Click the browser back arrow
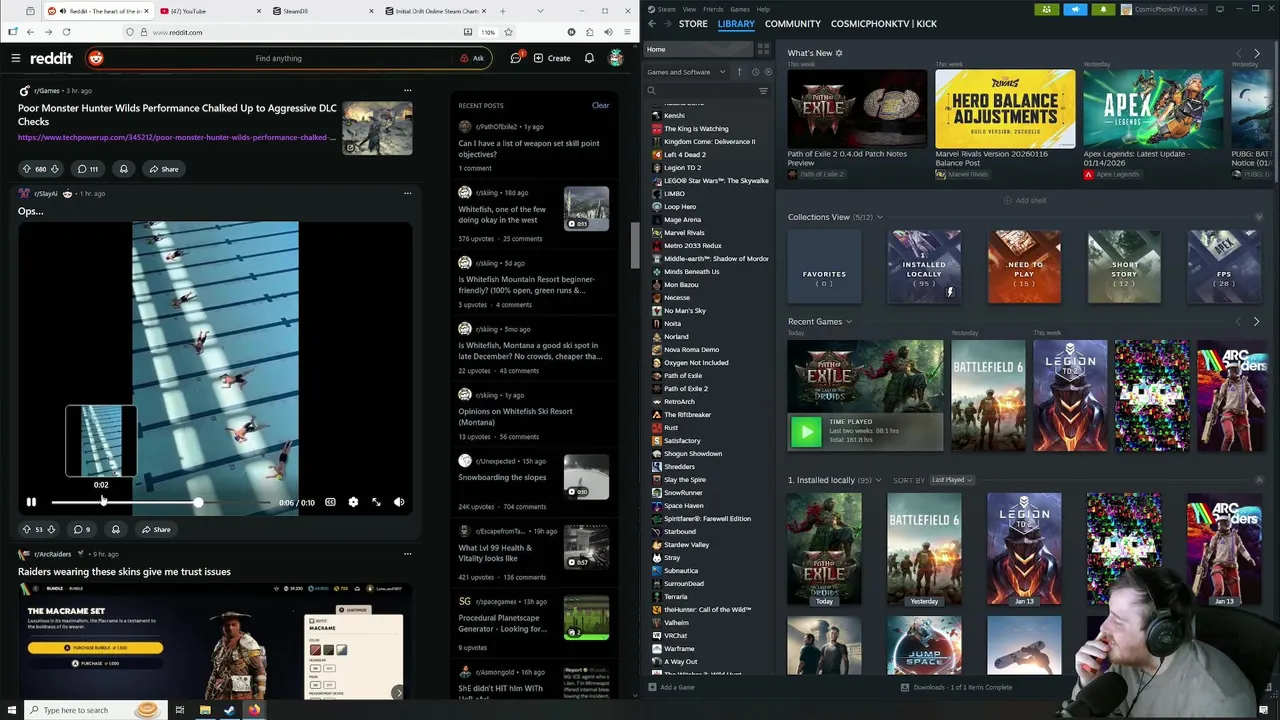Viewport: 1280px width, 720px height. 30,32
